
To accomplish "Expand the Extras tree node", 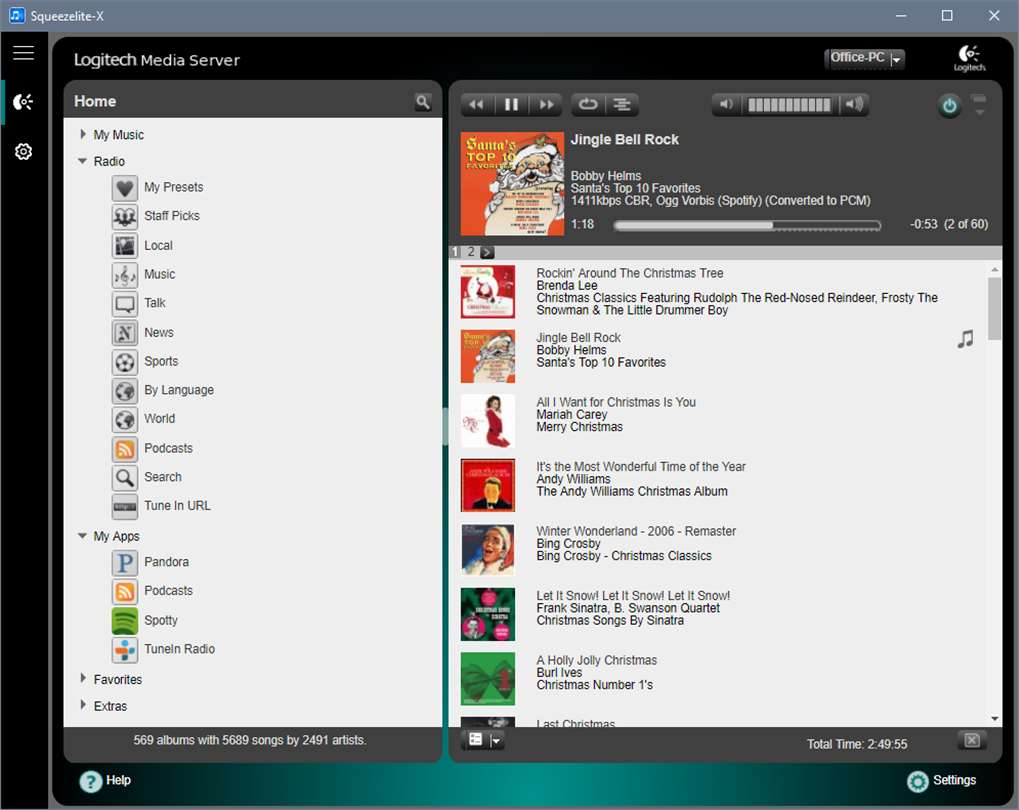I will pos(83,705).
